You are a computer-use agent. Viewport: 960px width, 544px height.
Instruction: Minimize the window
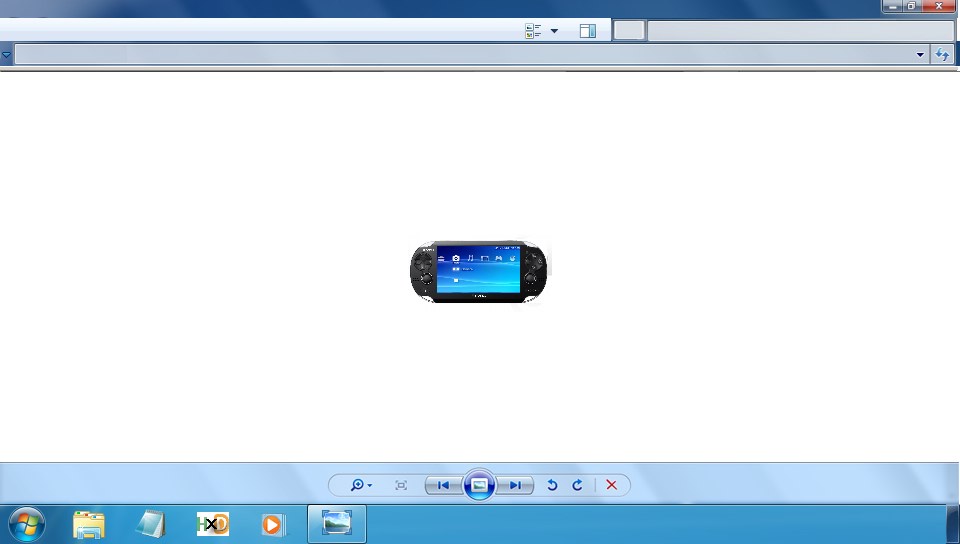tap(893, 6)
